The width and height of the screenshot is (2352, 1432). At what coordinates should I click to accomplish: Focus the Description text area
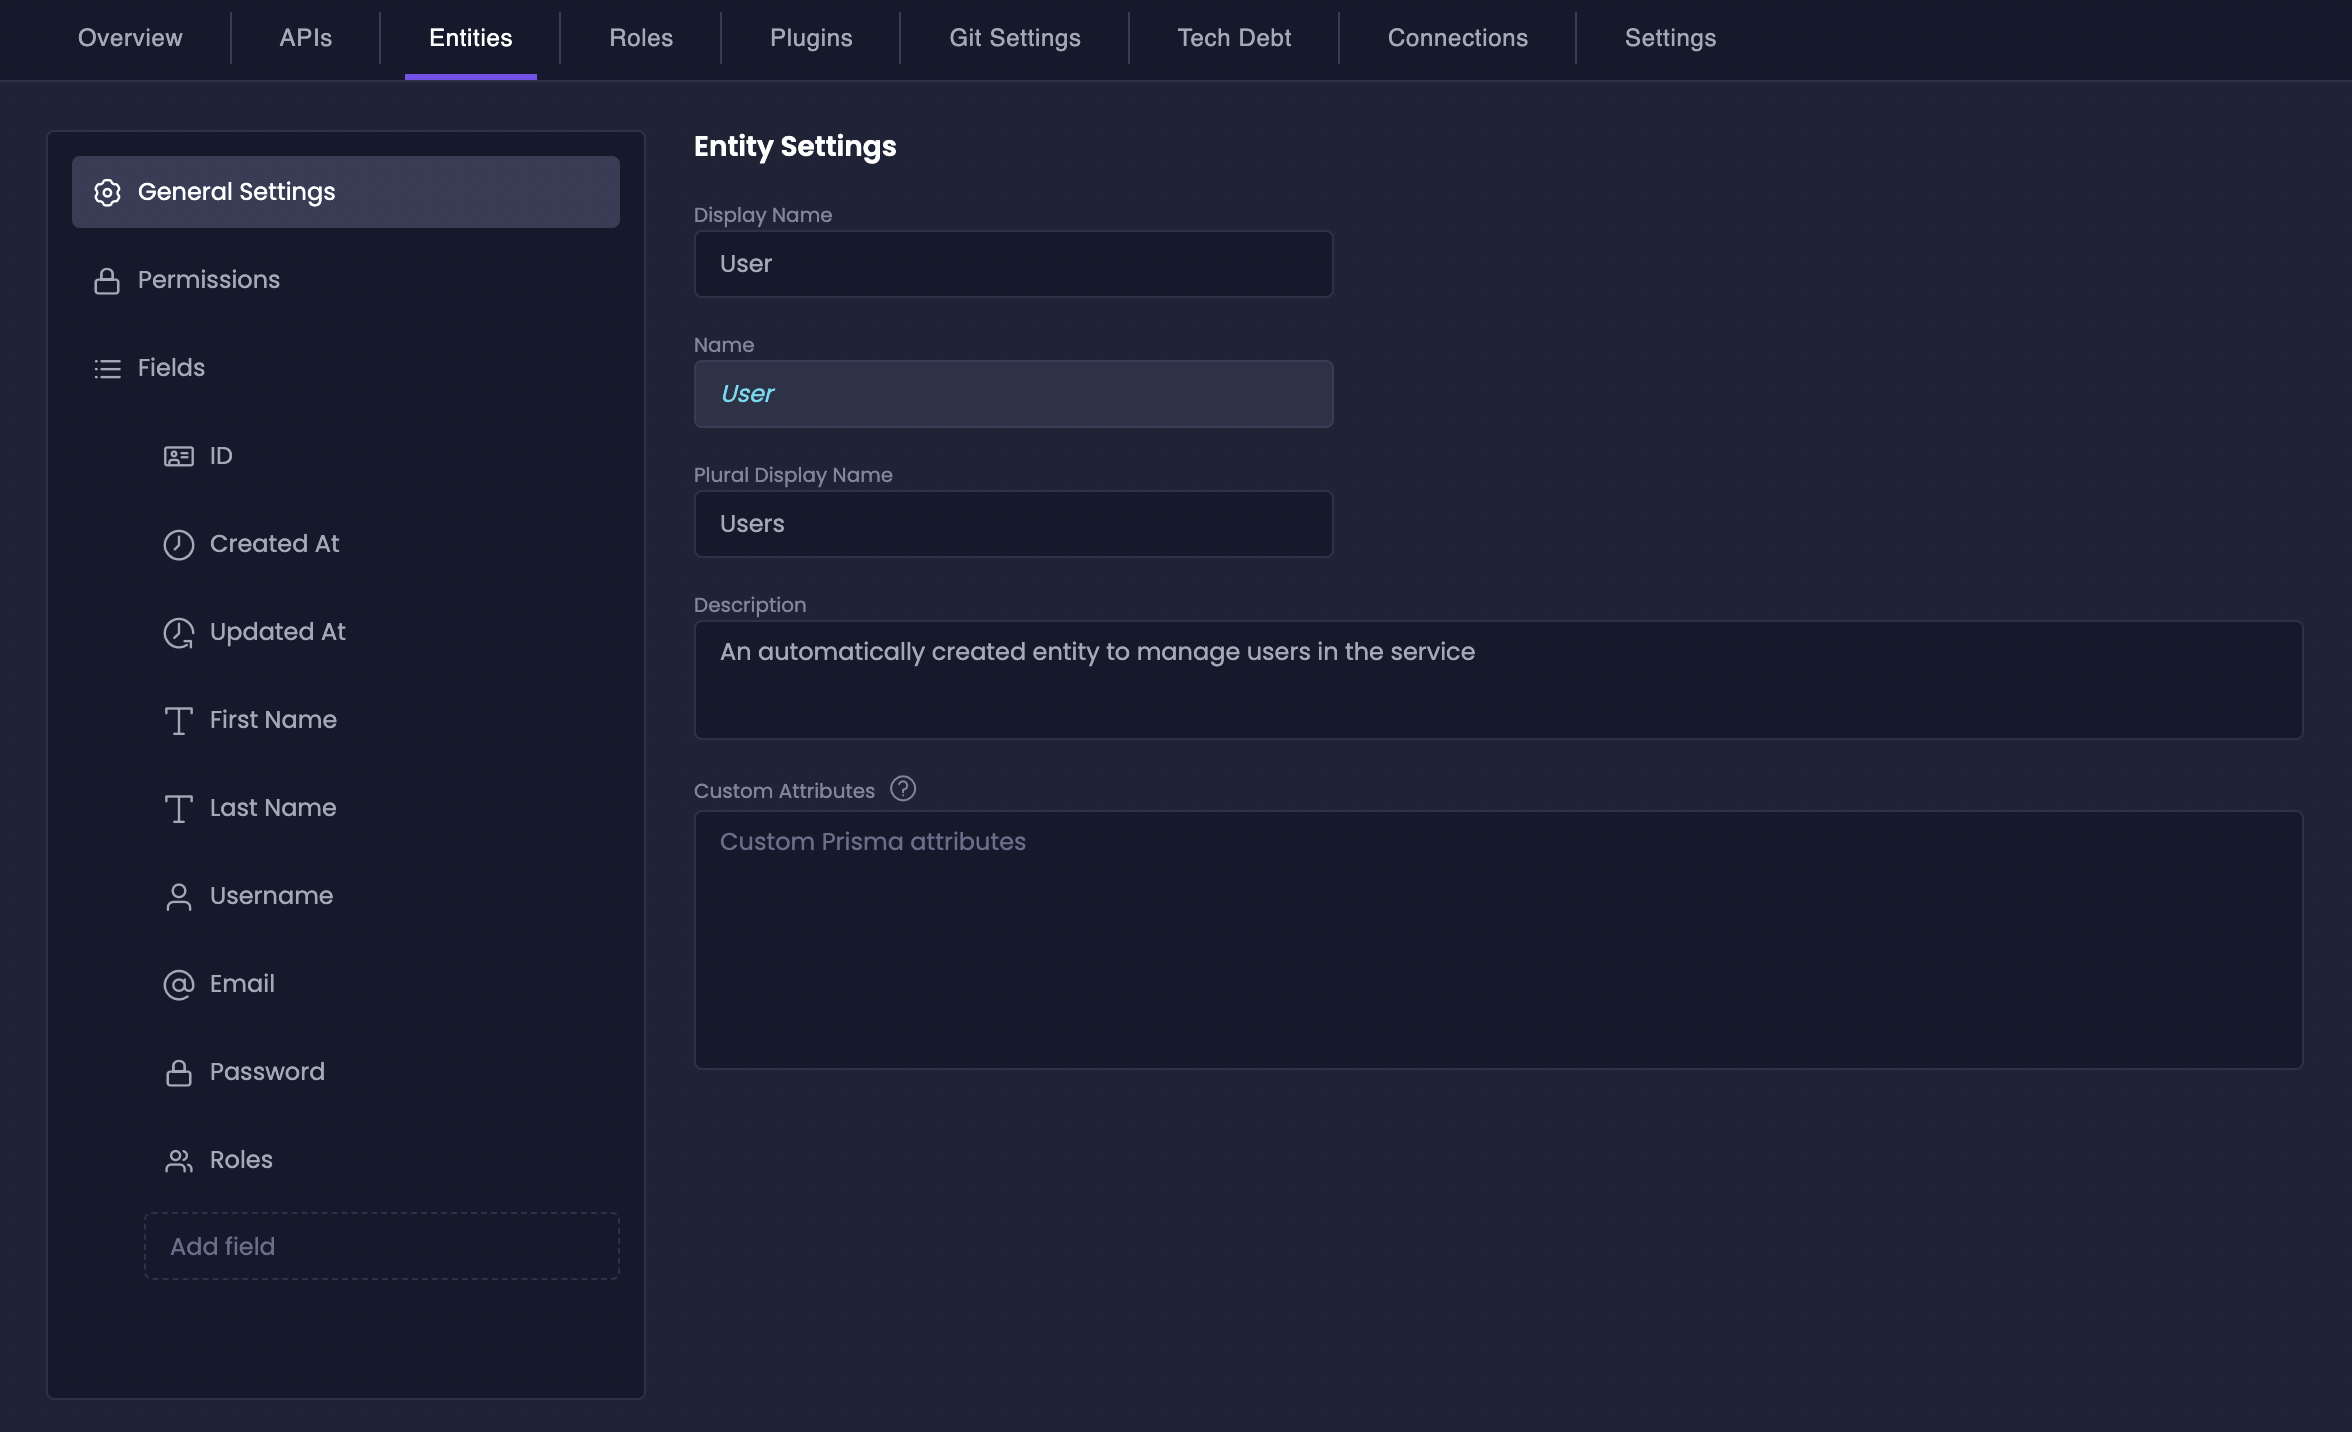pyautogui.click(x=1497, y=680)
